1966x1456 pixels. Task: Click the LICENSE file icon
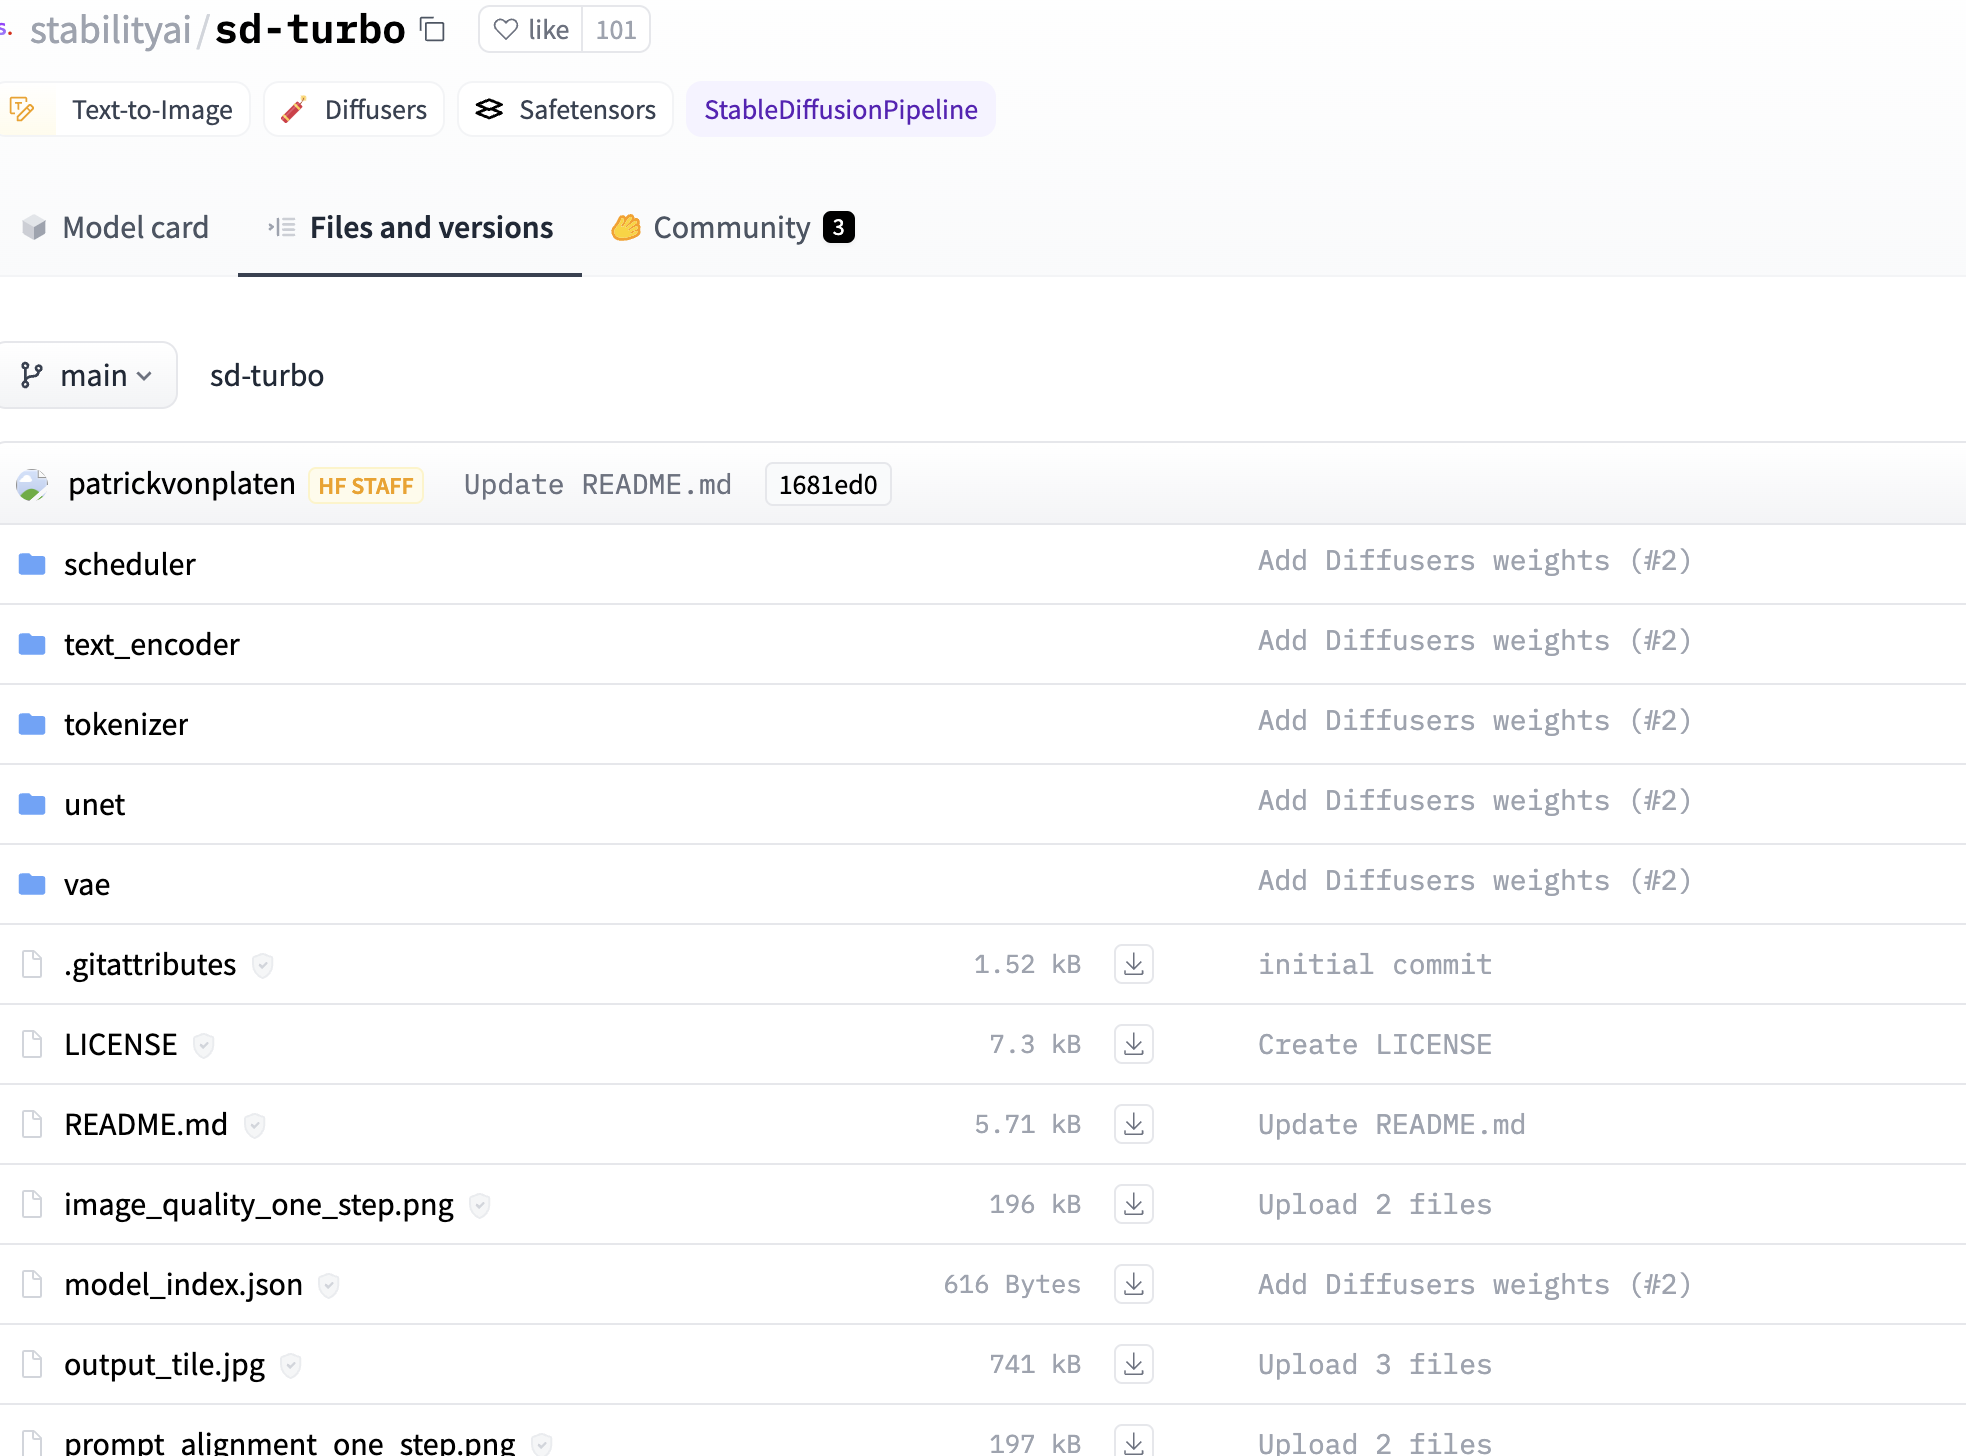tap(32, 1045)
